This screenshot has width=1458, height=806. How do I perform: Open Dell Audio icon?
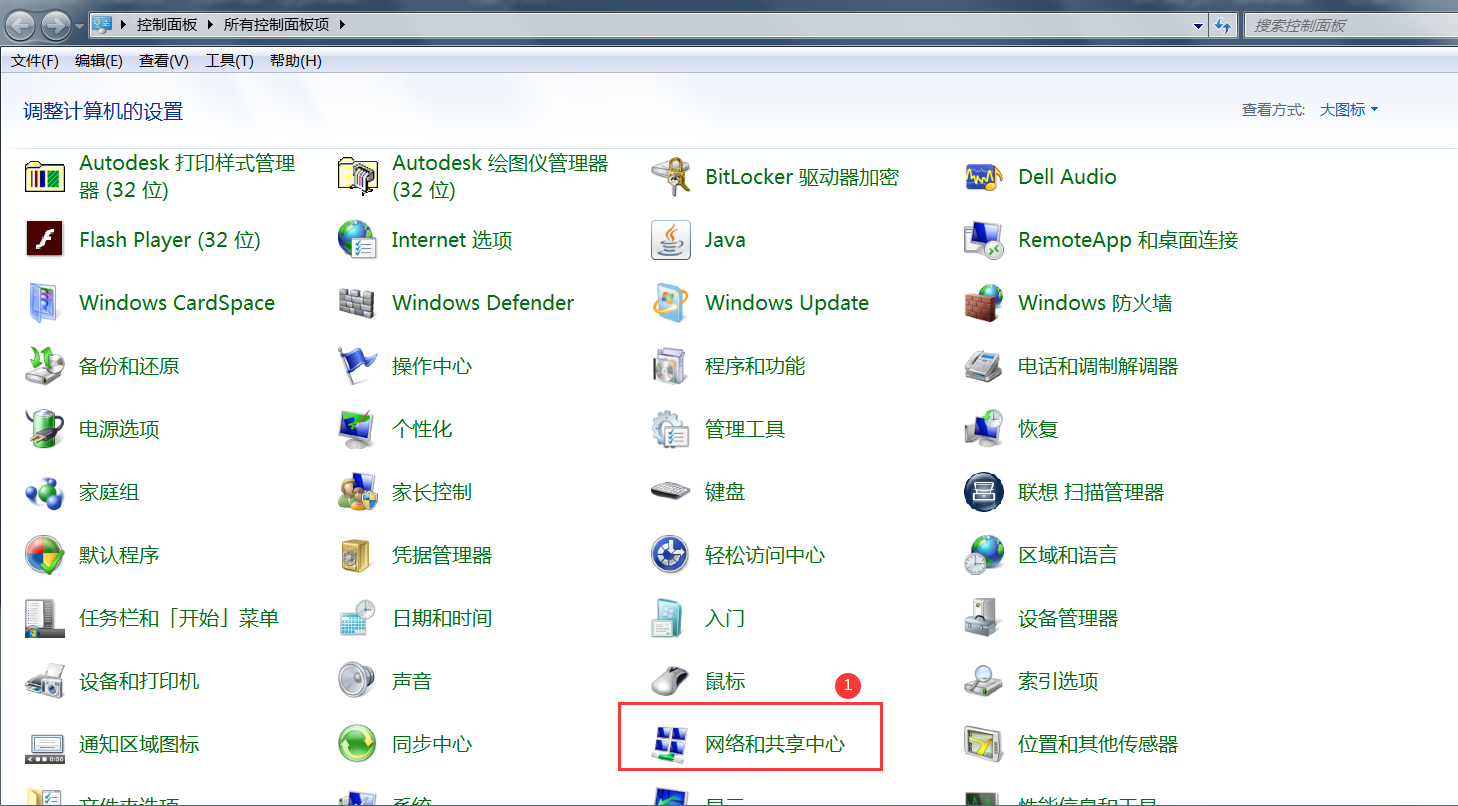point(983,177)
